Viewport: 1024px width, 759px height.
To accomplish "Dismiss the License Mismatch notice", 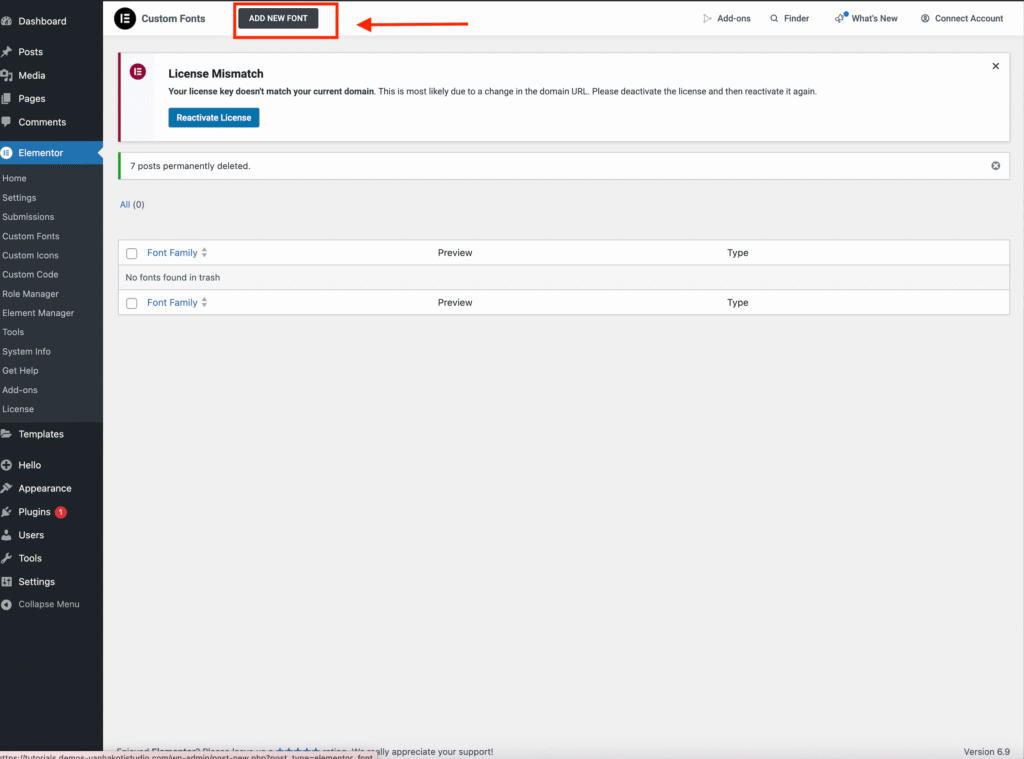I will 995,66.
